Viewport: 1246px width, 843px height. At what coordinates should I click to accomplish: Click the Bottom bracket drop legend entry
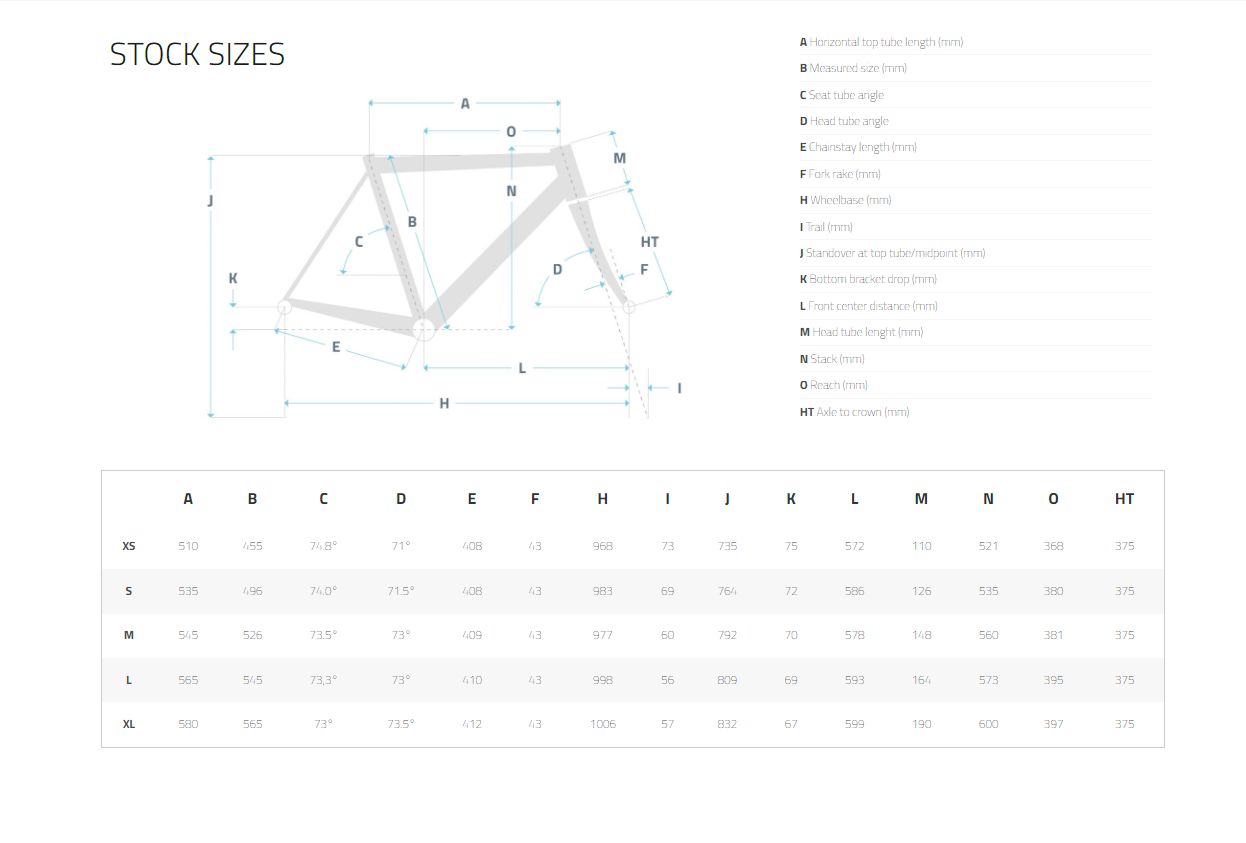click(868, 279)
